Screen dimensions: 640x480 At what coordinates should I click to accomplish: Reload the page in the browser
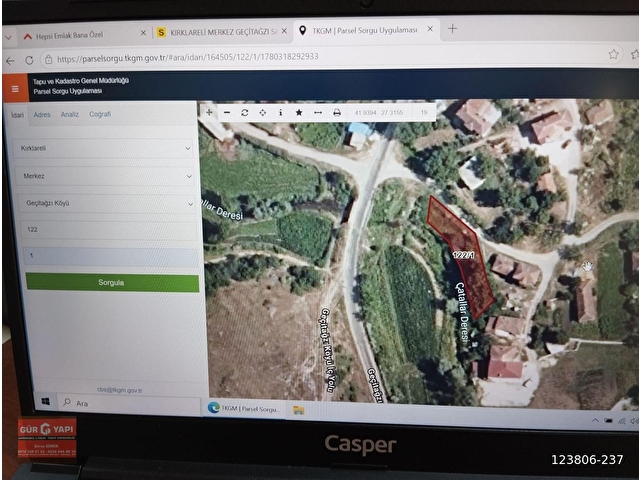[29, 60]
